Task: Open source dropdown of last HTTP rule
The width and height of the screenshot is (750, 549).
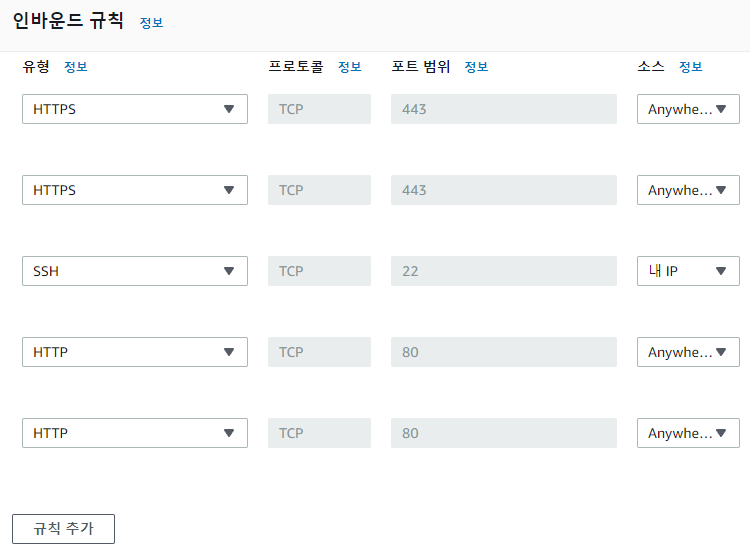Action: [x=688, y=433]
